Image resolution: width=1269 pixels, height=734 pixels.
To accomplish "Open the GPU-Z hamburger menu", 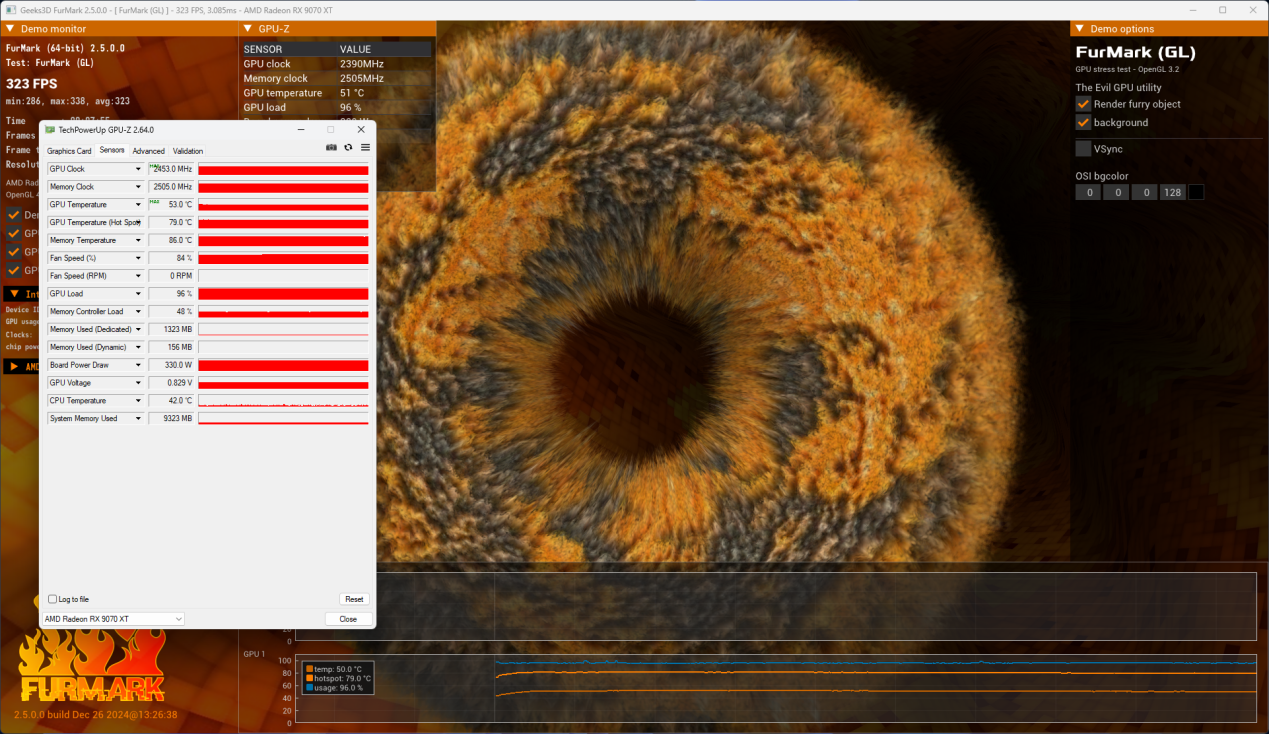I will pos(365,147).
